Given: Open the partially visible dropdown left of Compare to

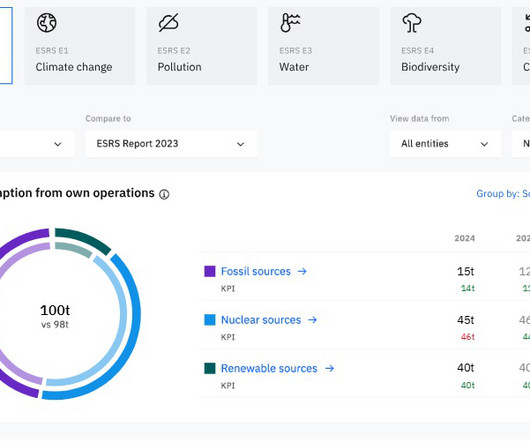Looking at the screenshot, I should point(37,144).
